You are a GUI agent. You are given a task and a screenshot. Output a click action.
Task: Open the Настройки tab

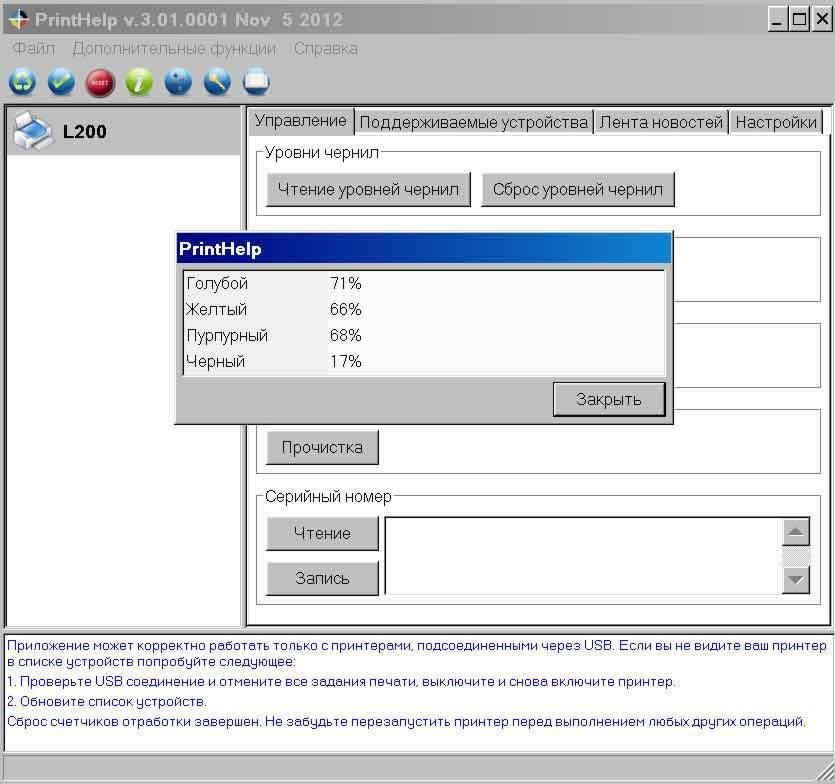[776, 122]
